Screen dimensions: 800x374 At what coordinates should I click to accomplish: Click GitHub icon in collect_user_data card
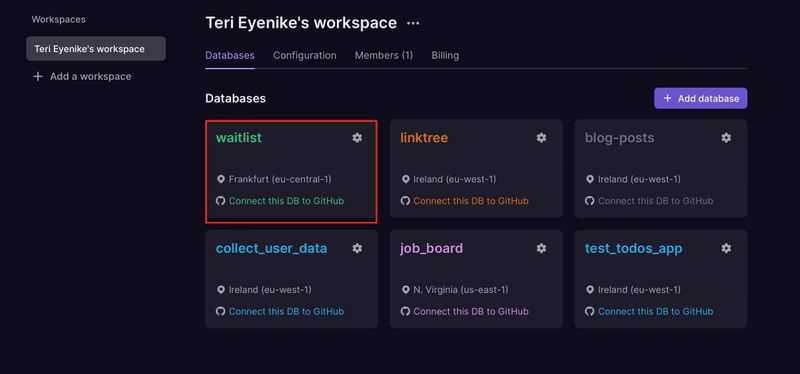[x=220, y=311]
